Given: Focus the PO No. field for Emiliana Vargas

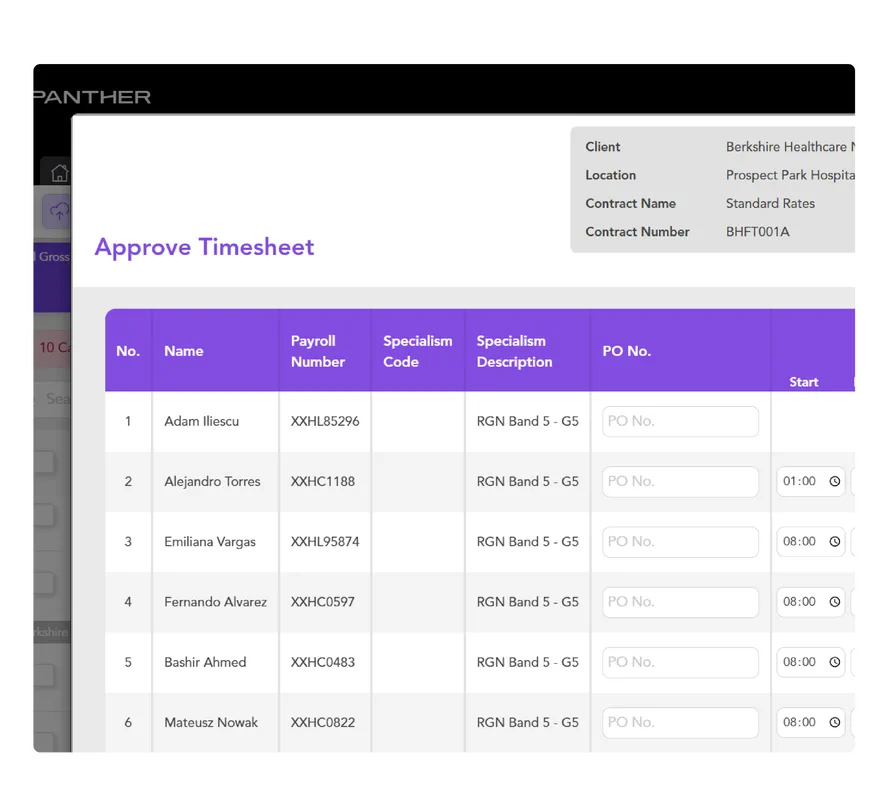Looking at the screenshot, I should (x=680, y=542).
